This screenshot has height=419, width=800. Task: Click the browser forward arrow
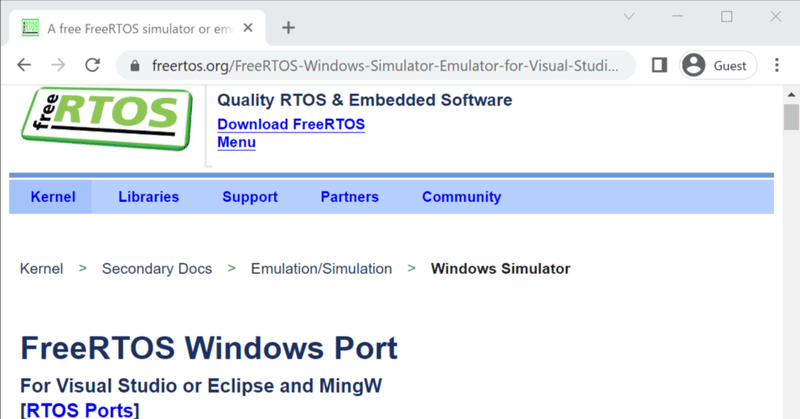click(58, 65)
